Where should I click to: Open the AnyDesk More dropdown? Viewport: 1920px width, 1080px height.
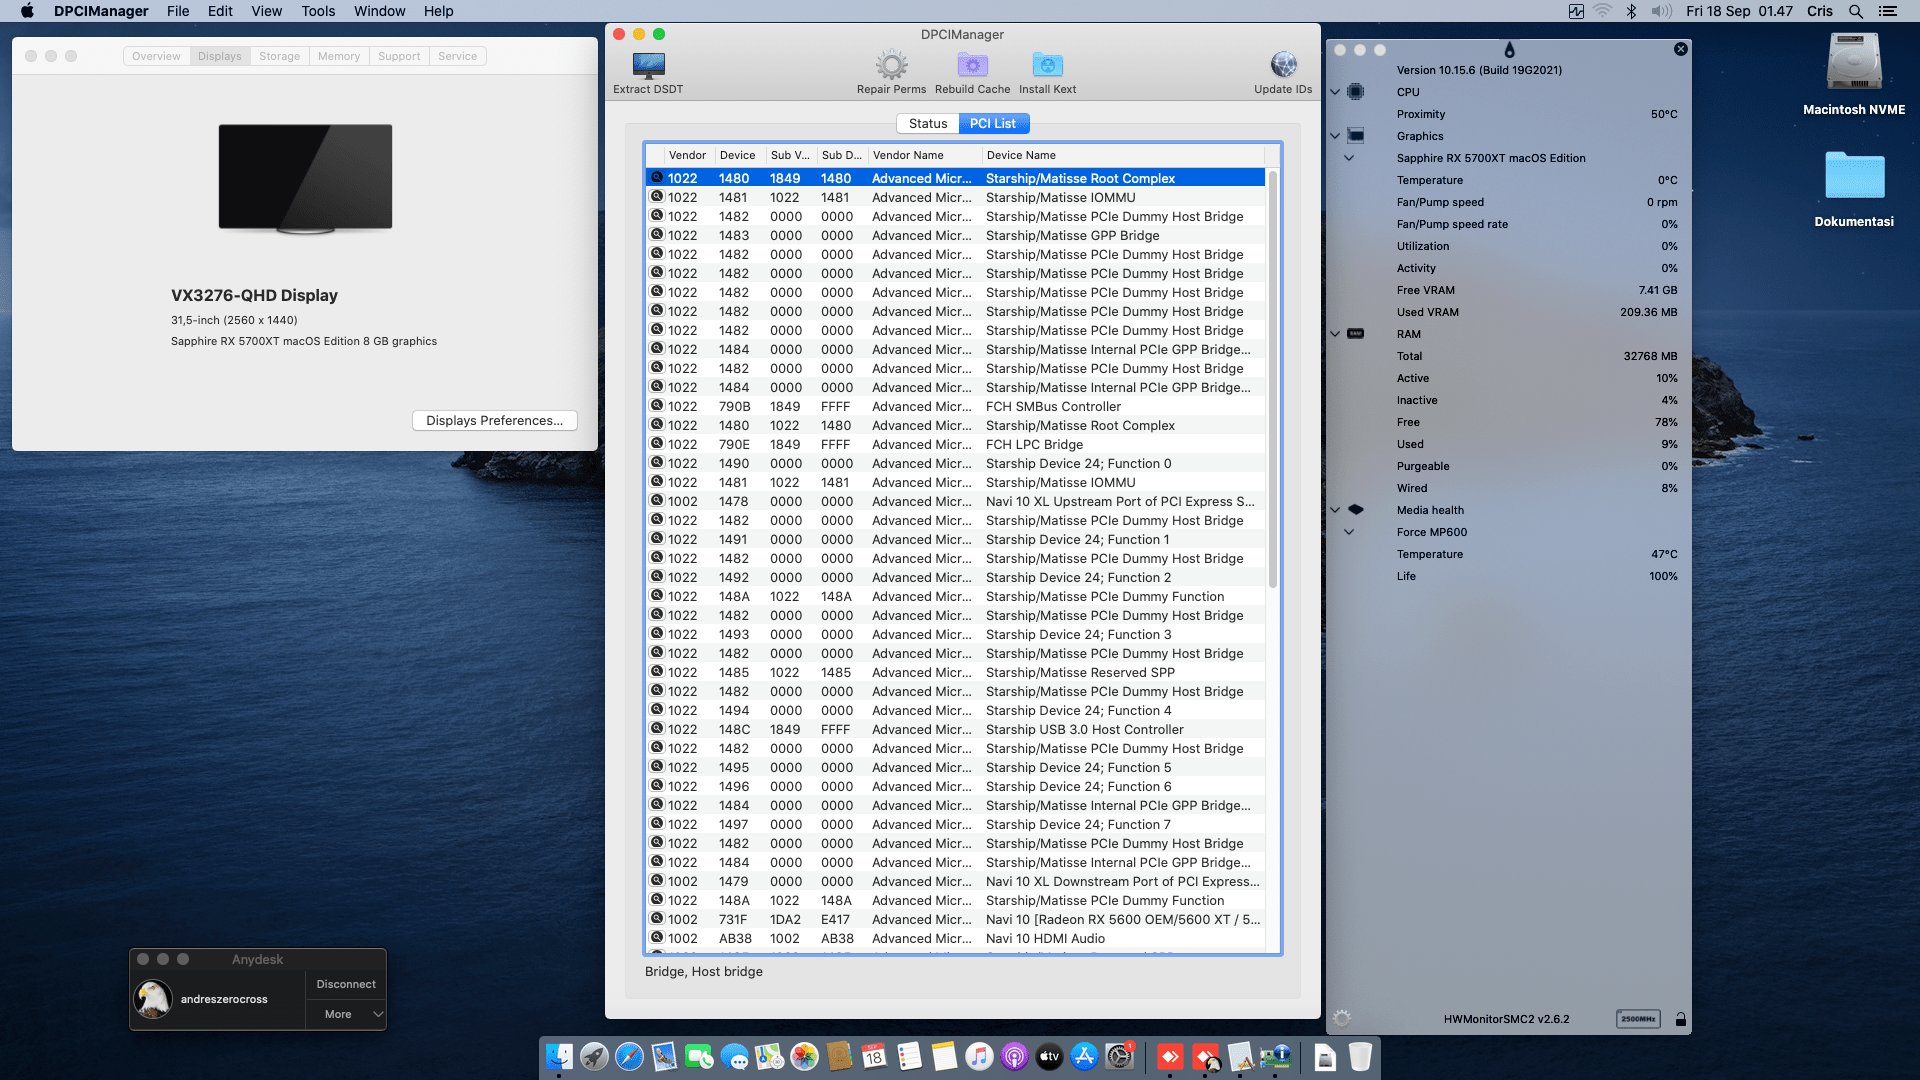pyautogui.click(x=346, y=1014)
